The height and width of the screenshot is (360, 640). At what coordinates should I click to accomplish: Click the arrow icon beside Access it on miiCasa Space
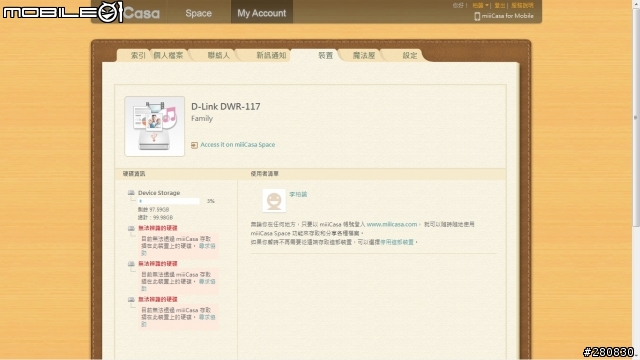[x=194, y=145]
